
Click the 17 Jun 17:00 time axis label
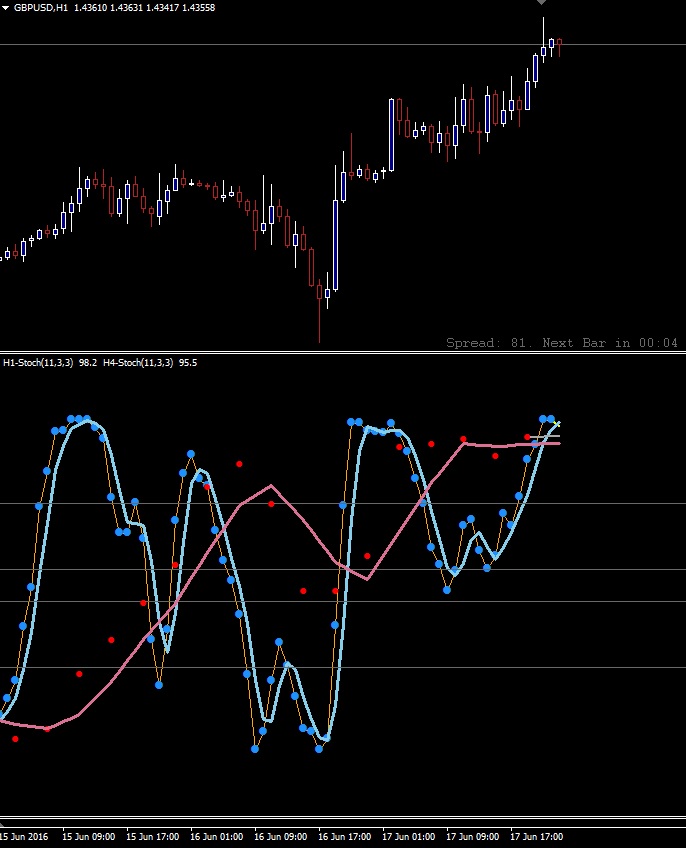[x=537, y=837]
